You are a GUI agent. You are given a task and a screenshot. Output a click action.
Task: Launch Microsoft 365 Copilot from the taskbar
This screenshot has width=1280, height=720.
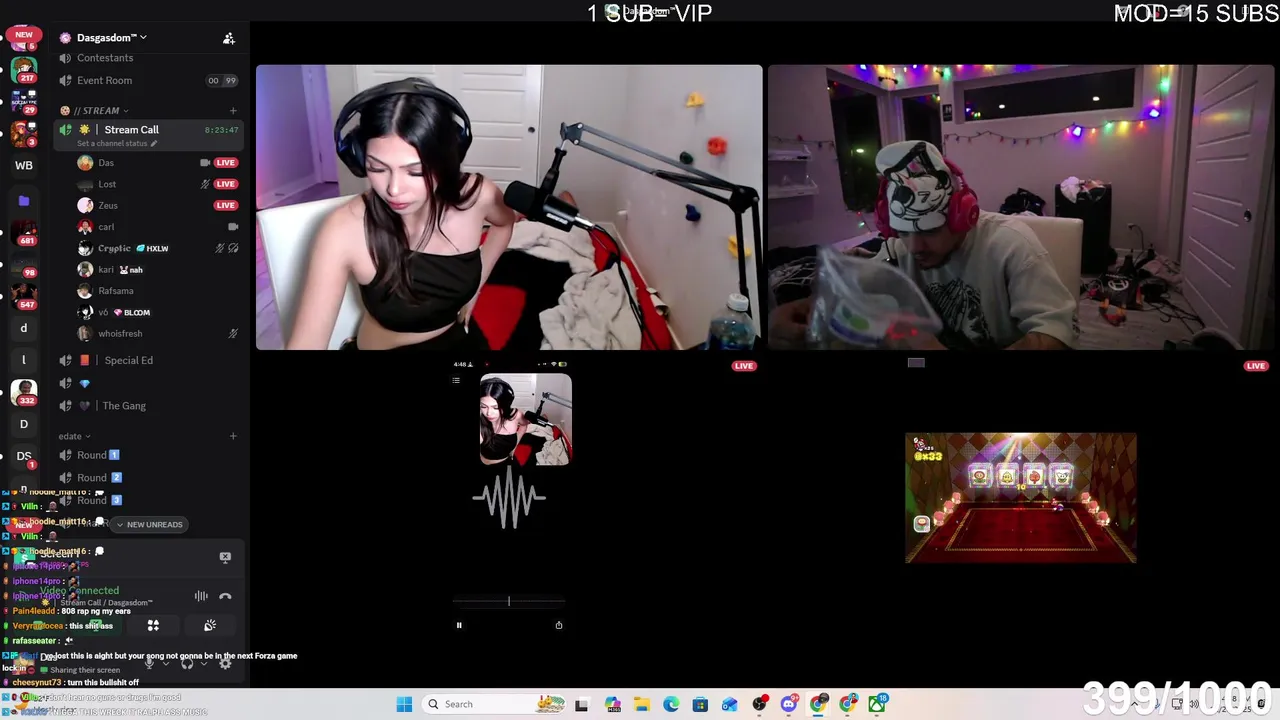612,704
